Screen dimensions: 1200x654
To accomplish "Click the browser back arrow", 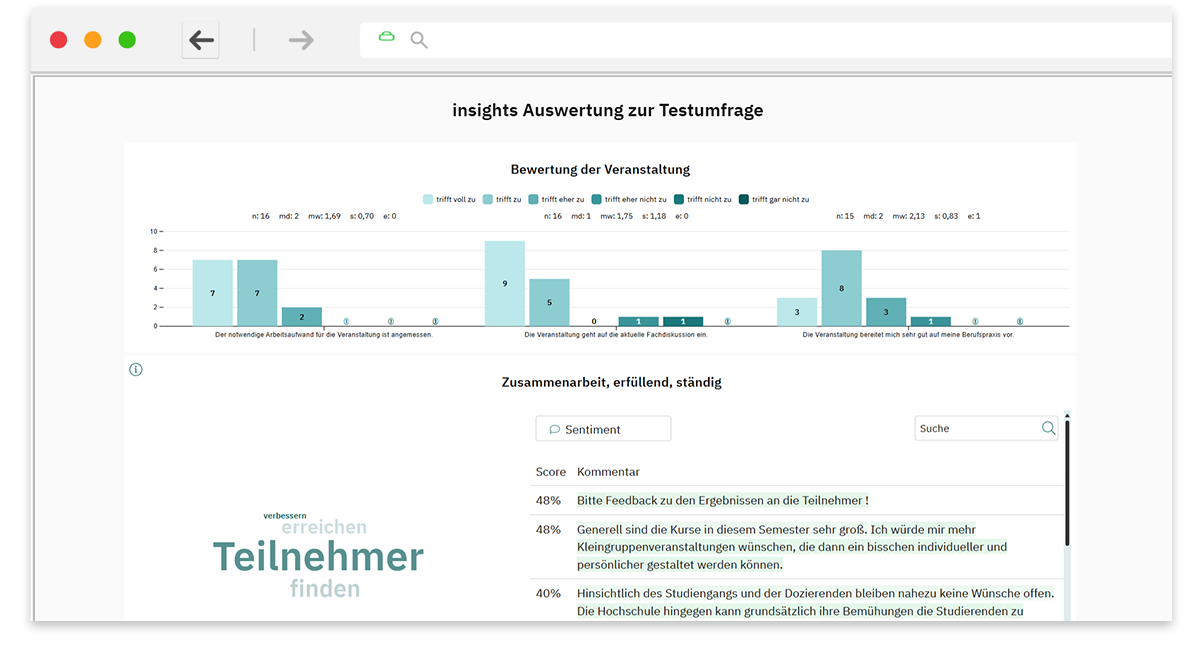I will click(x=201, y=40).
